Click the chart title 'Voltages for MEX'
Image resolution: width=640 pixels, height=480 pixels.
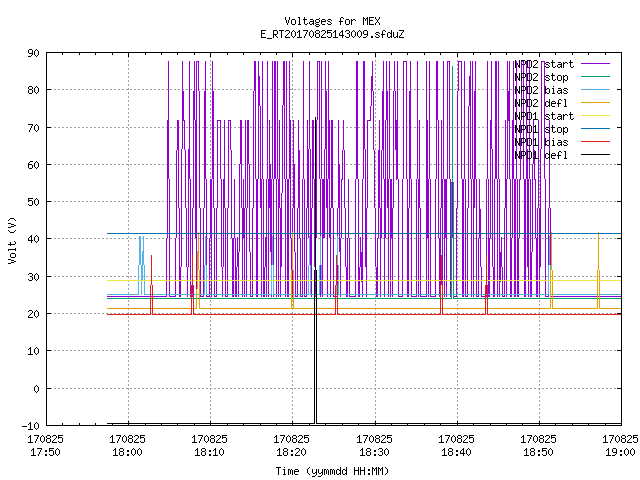[x=332, y=21]
